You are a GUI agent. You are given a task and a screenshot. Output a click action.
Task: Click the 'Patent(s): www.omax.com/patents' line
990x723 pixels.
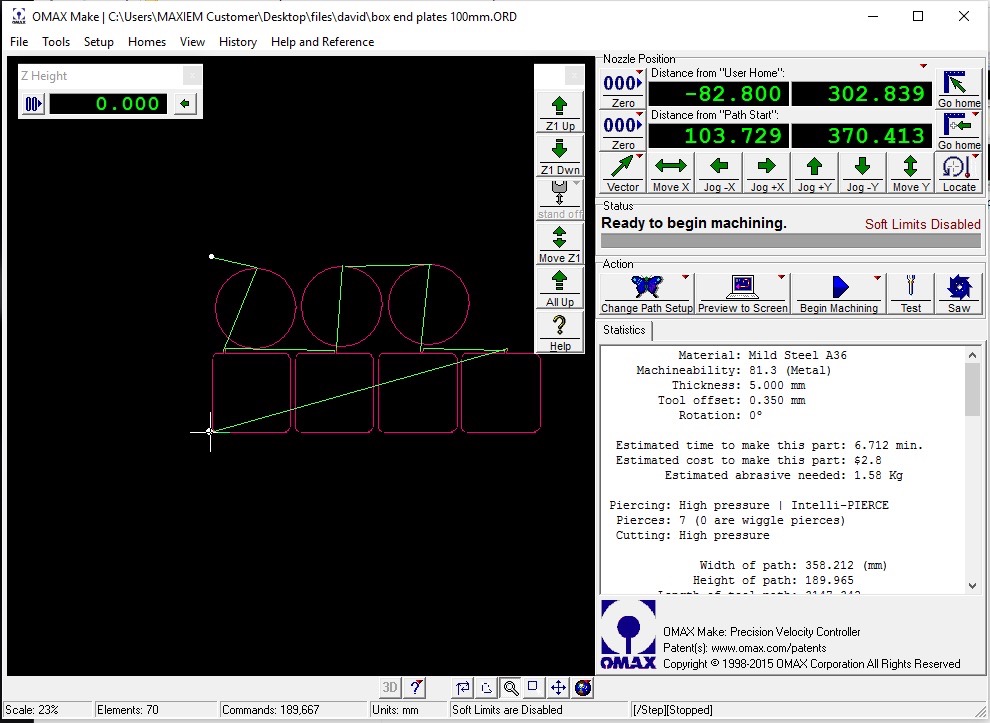point(744,648)
